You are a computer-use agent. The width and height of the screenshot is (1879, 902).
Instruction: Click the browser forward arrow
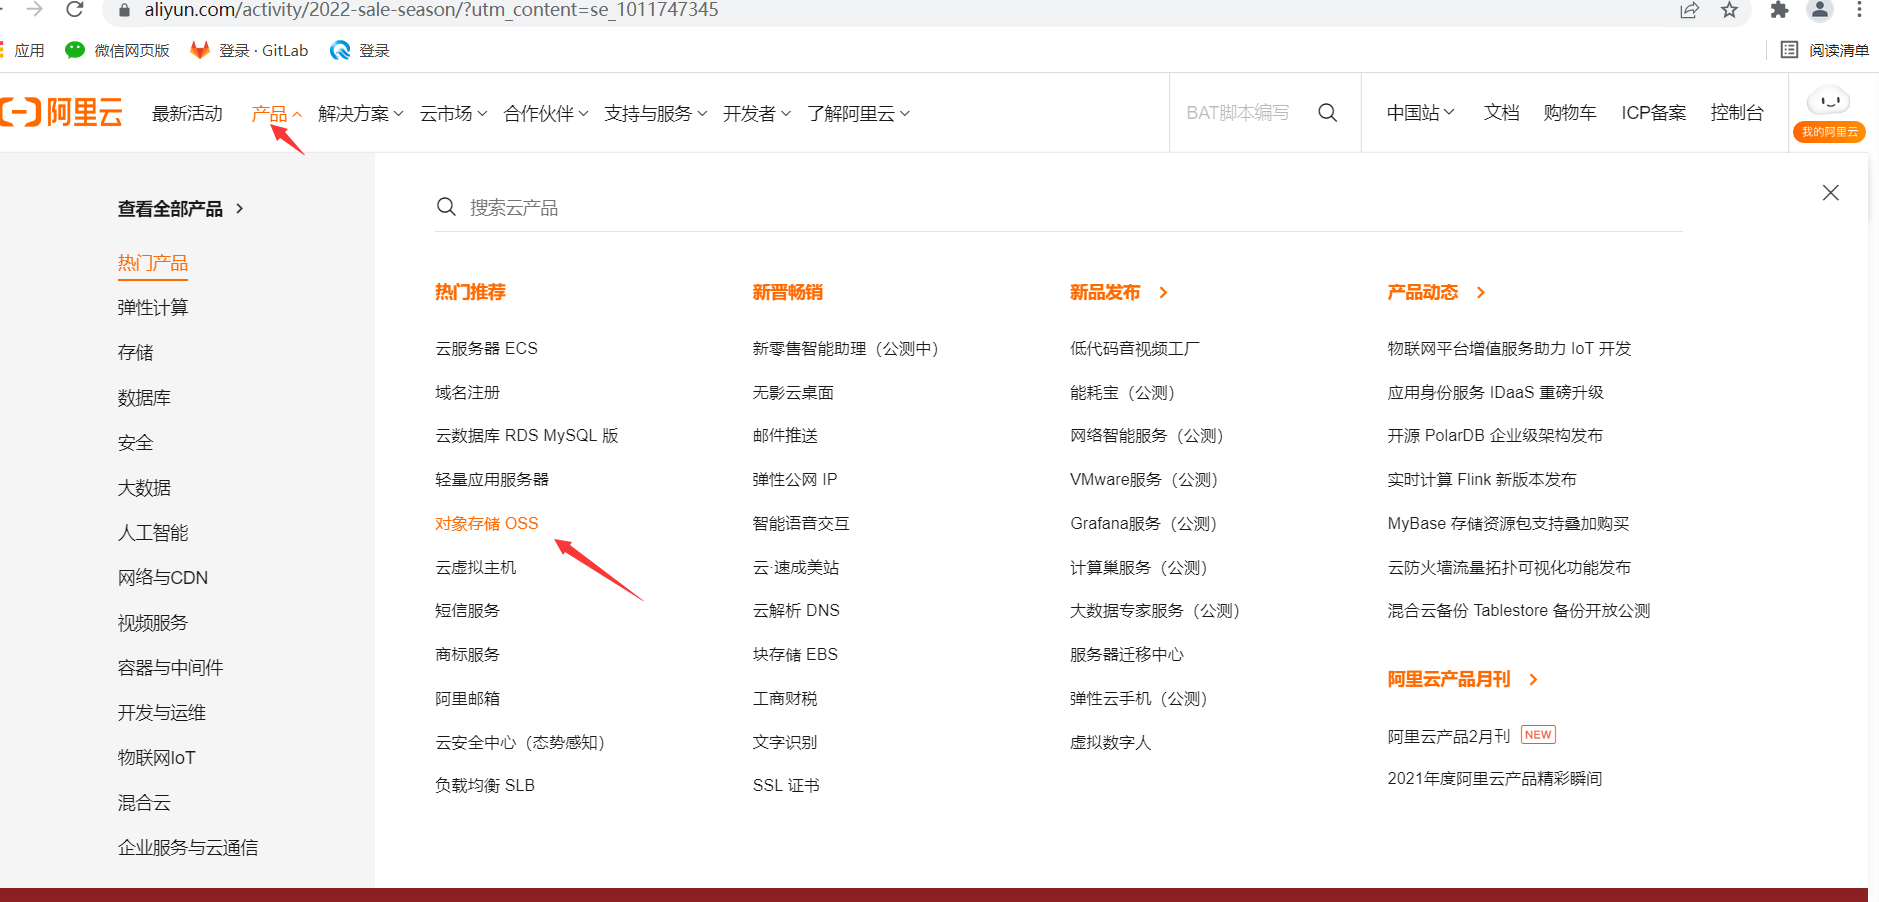click(x=35, y=9)
